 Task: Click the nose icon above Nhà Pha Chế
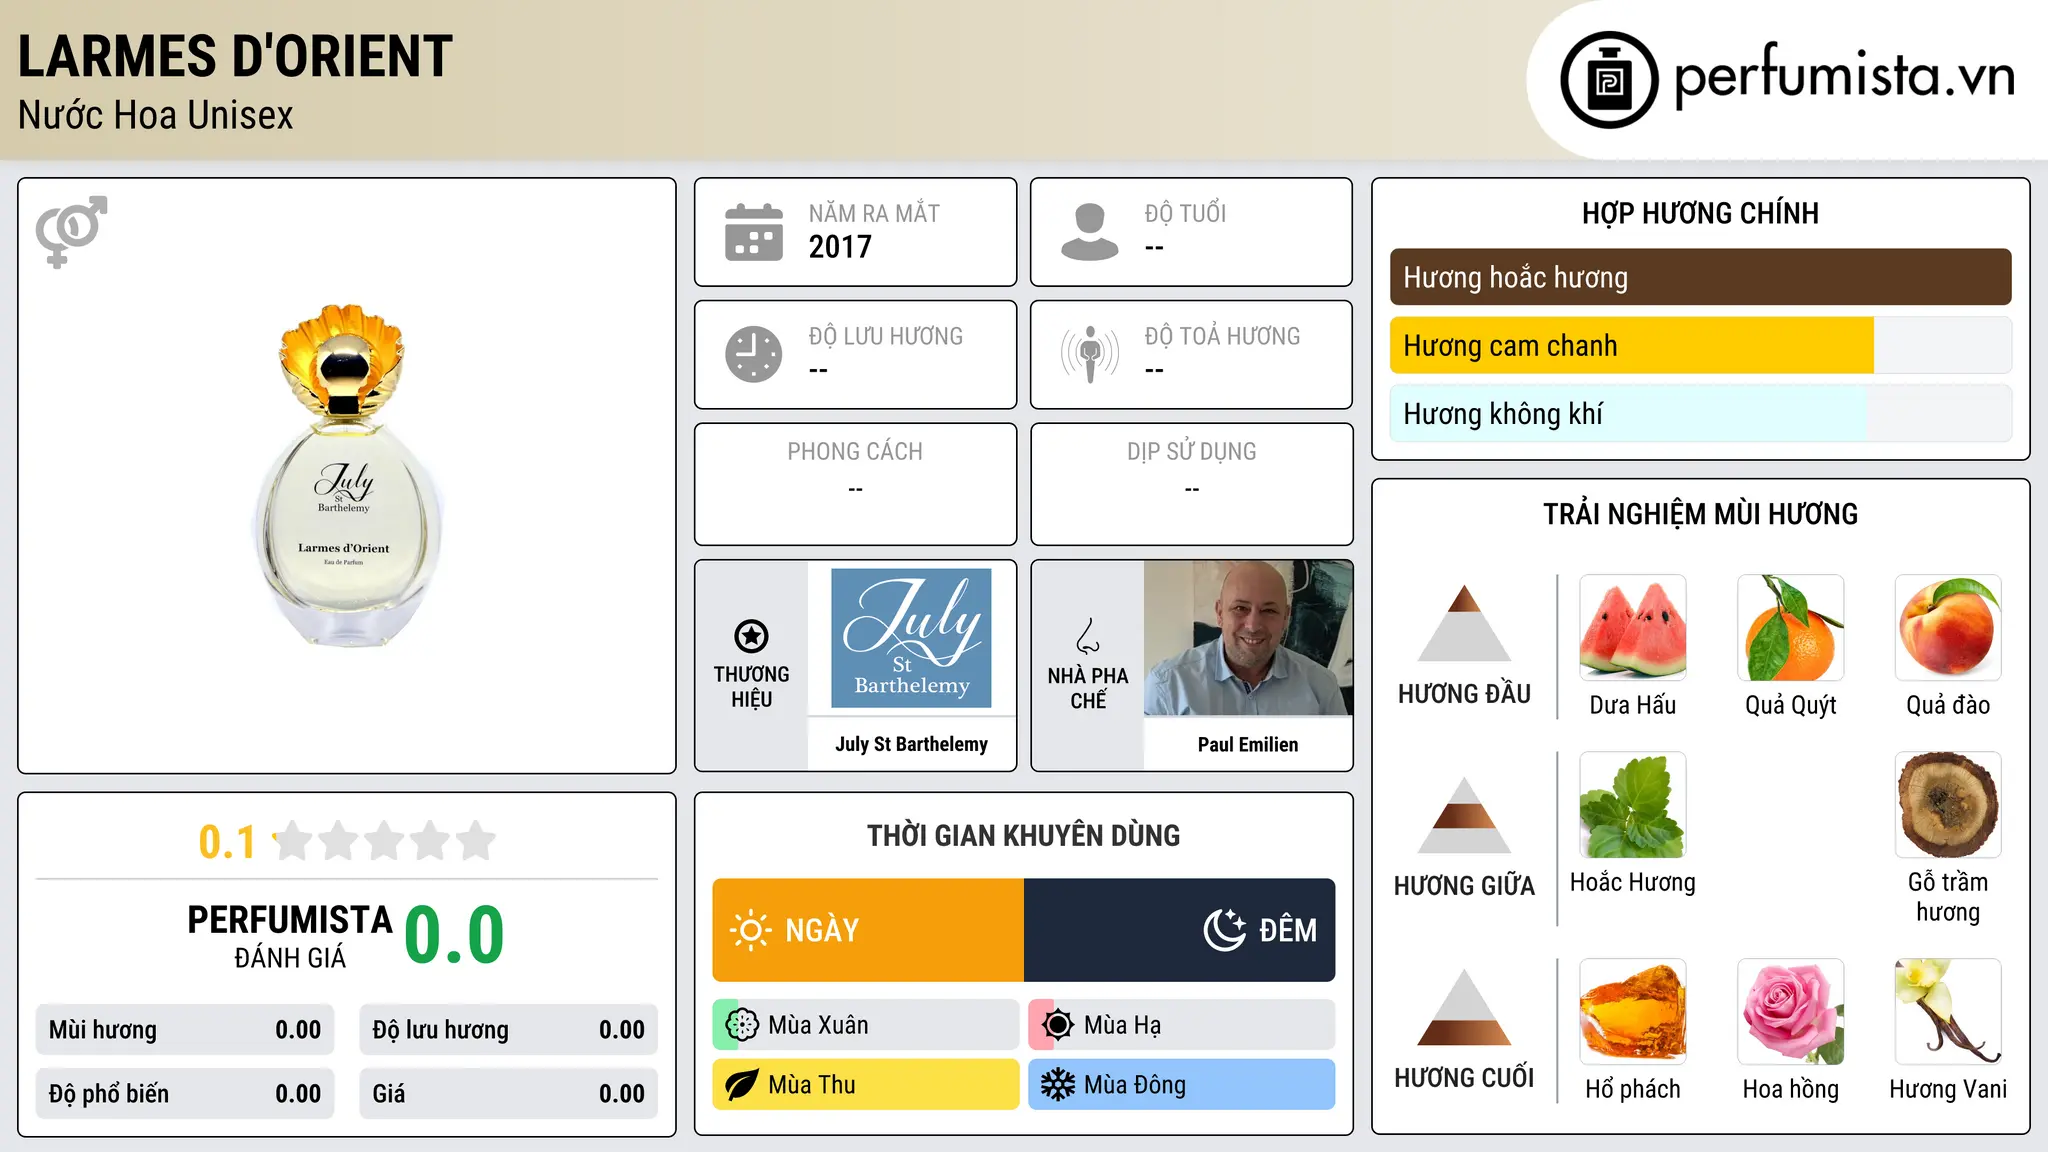(x=1088, y=636)
